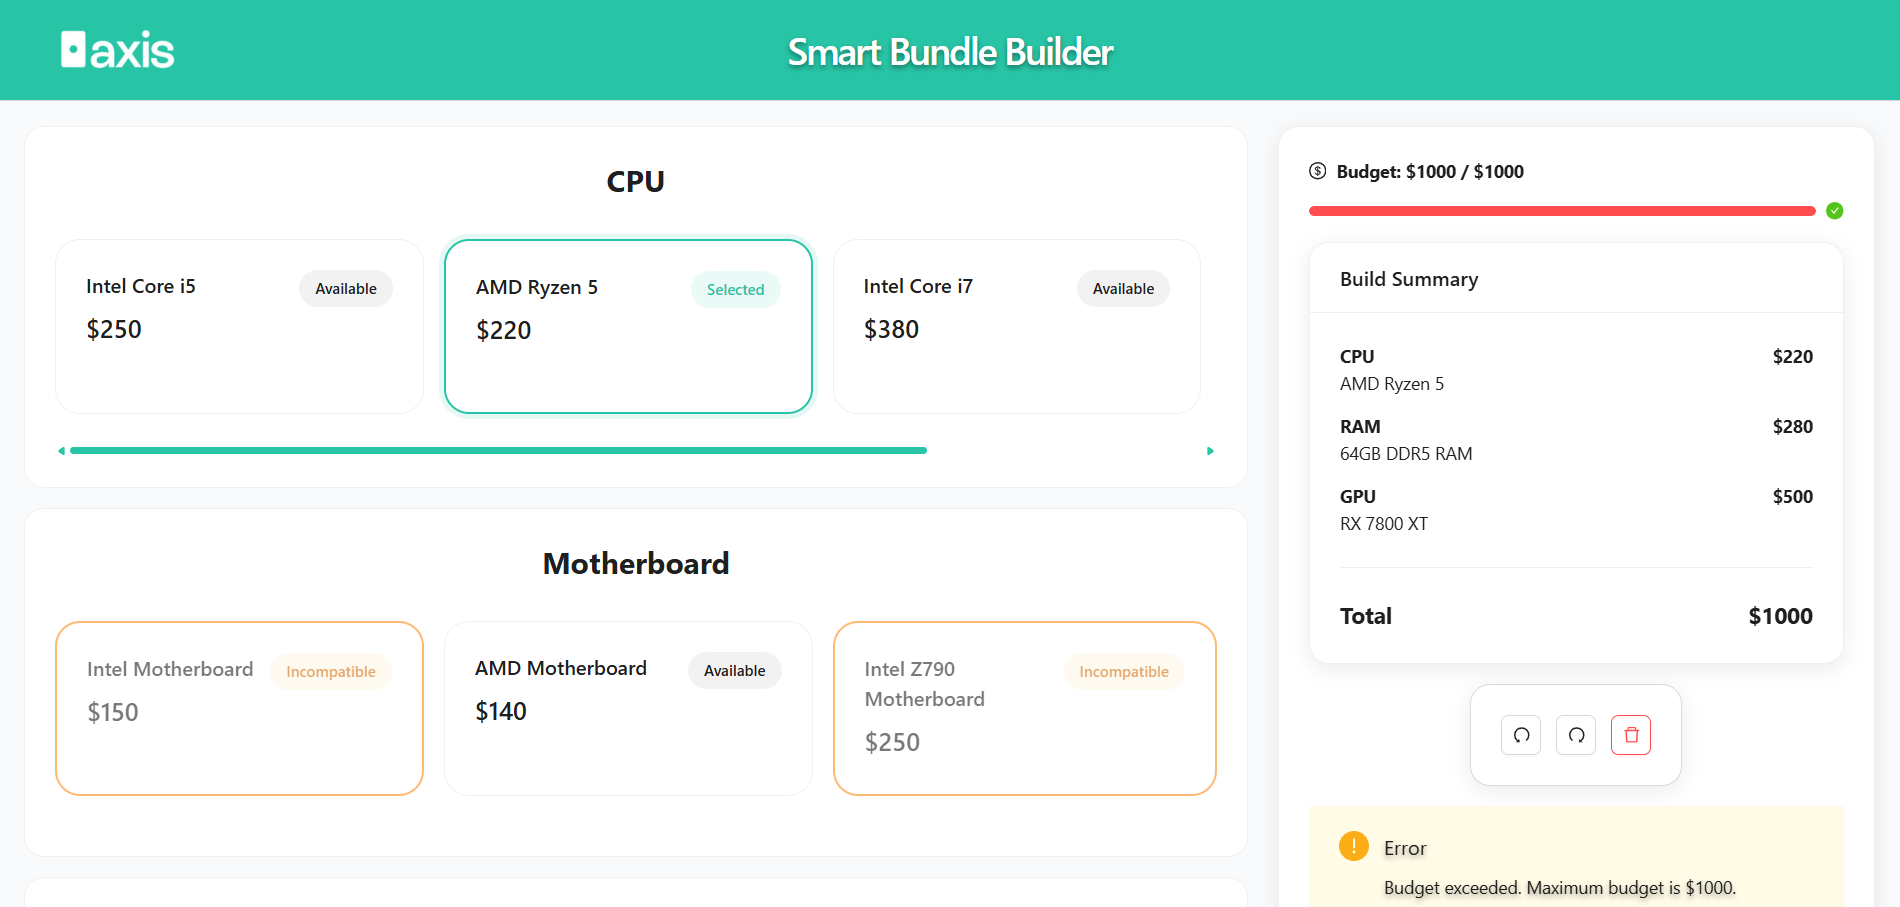The width and height of the screenshot is (1900, 907).
Task: Click the Intel Z790 Motherboard card
Action: [x=1025, y=708]
